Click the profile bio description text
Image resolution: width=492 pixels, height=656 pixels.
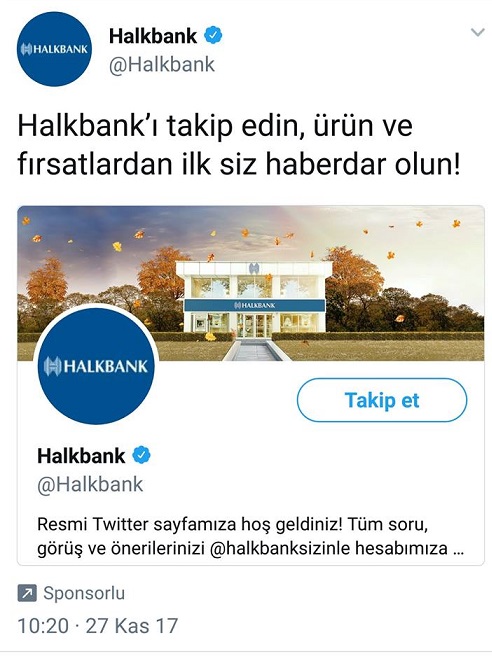click(250, 536)
